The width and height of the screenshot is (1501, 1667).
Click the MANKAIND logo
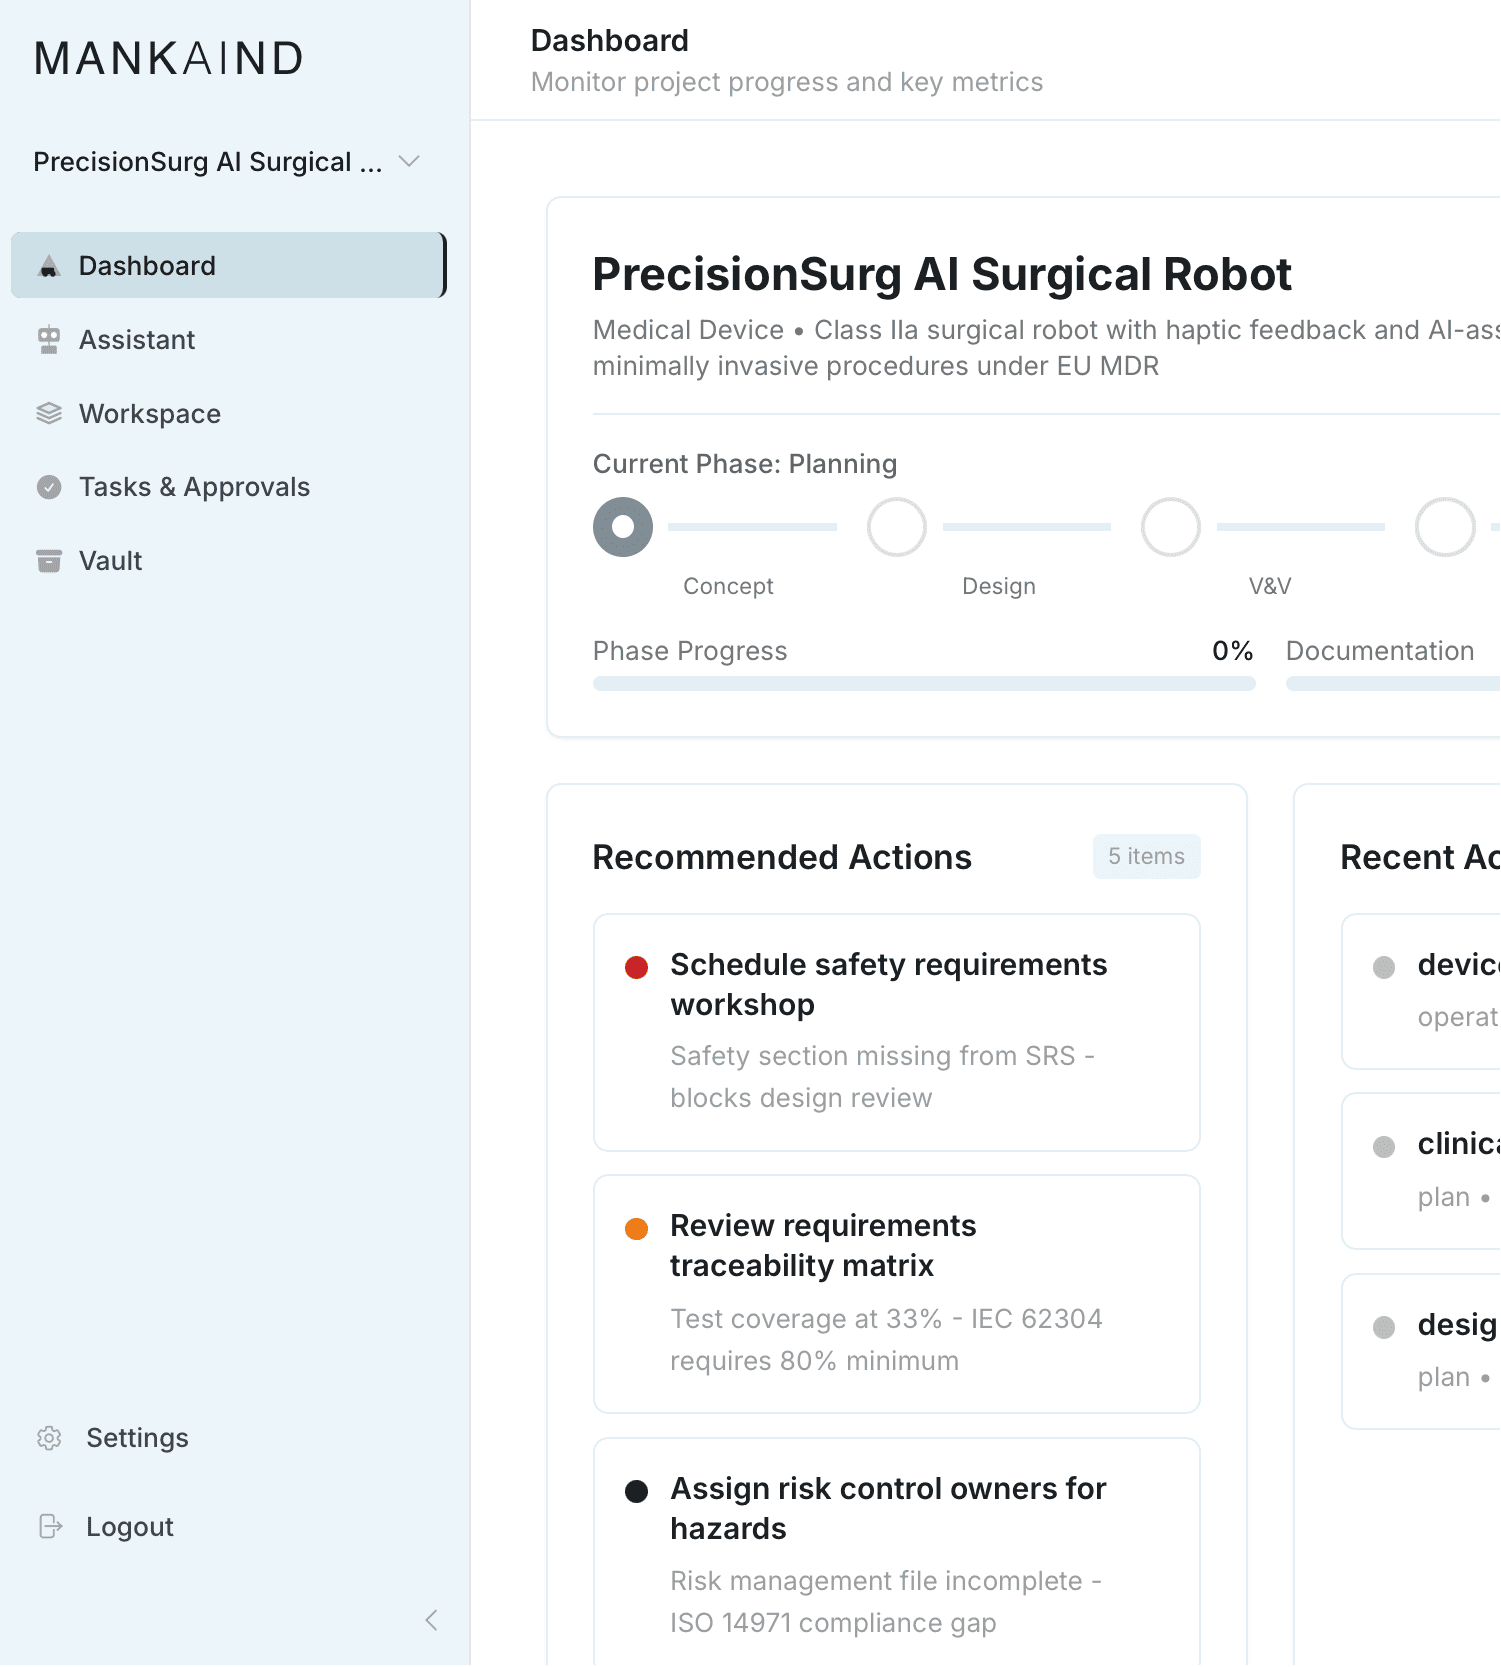[x=169, y=59]
